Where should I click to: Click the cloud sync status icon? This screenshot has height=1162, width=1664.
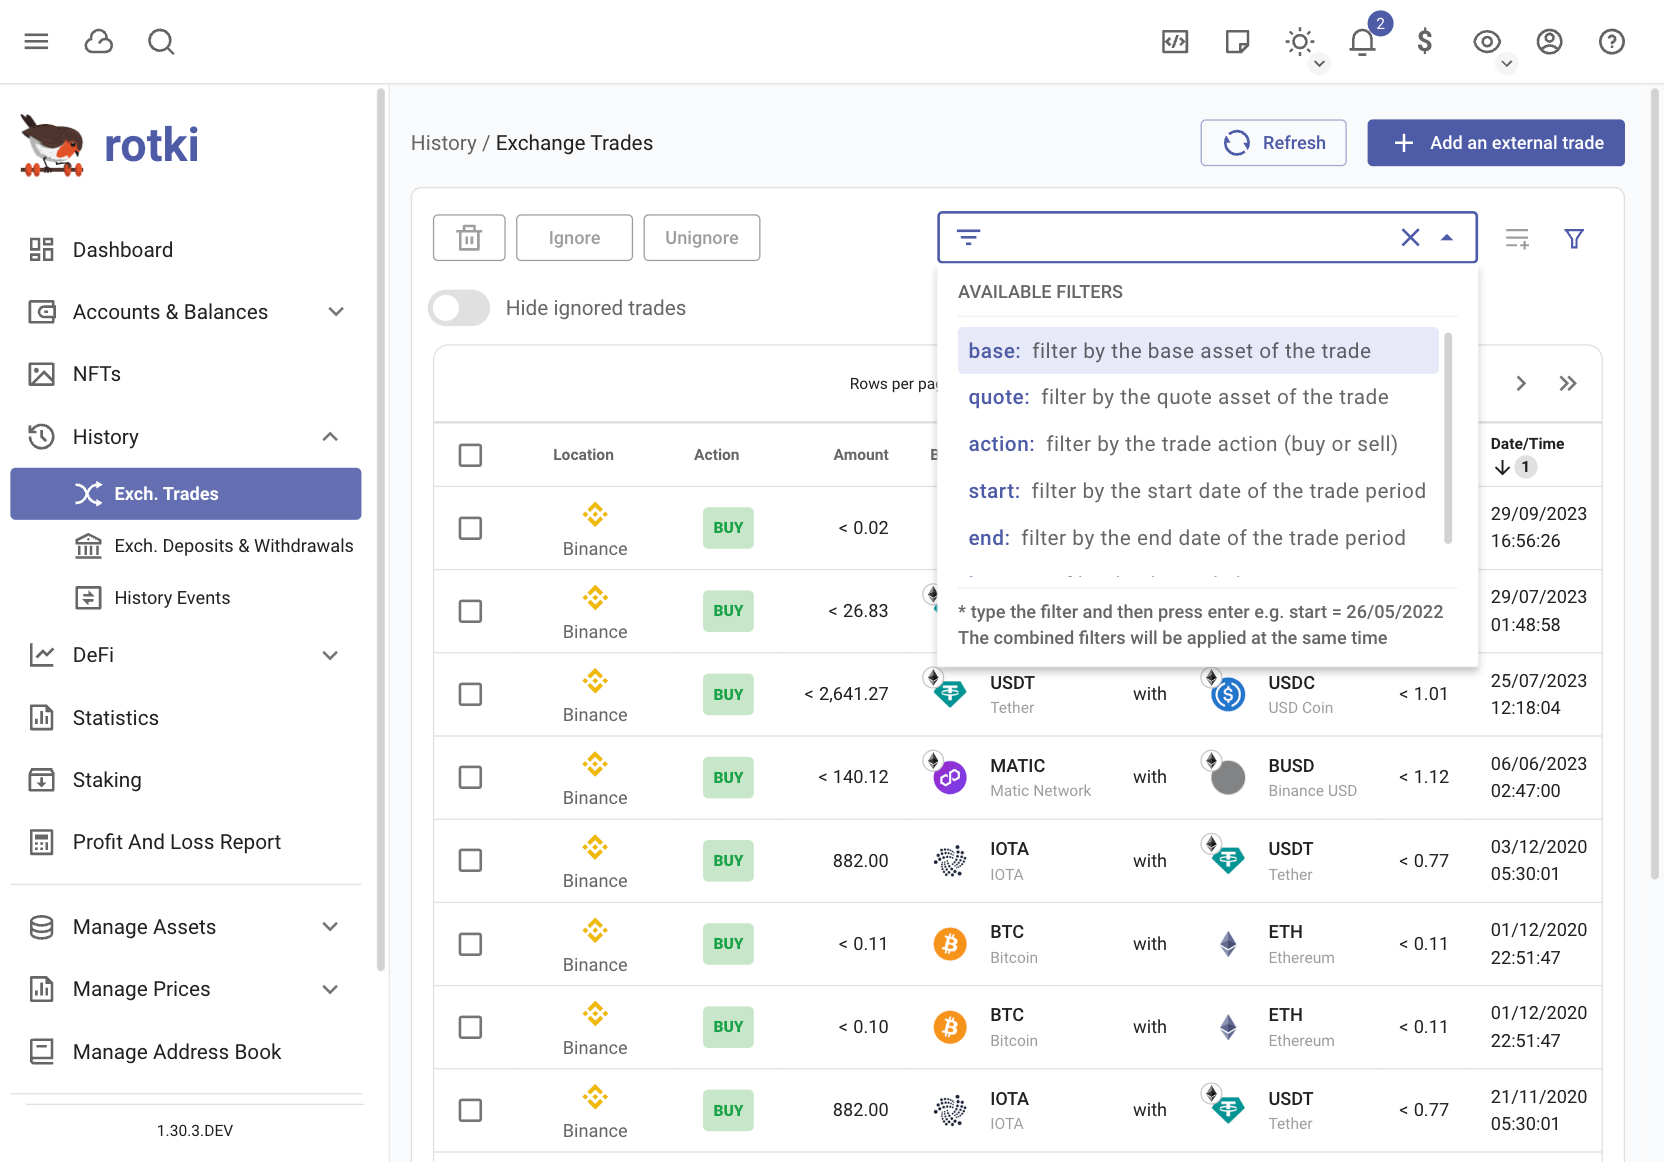click(x=99, y=41)
